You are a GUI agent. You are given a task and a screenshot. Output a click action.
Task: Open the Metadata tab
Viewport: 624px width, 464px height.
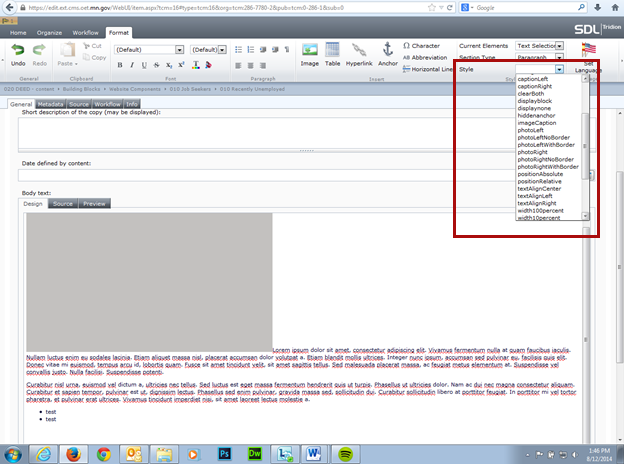pos(49,103)
